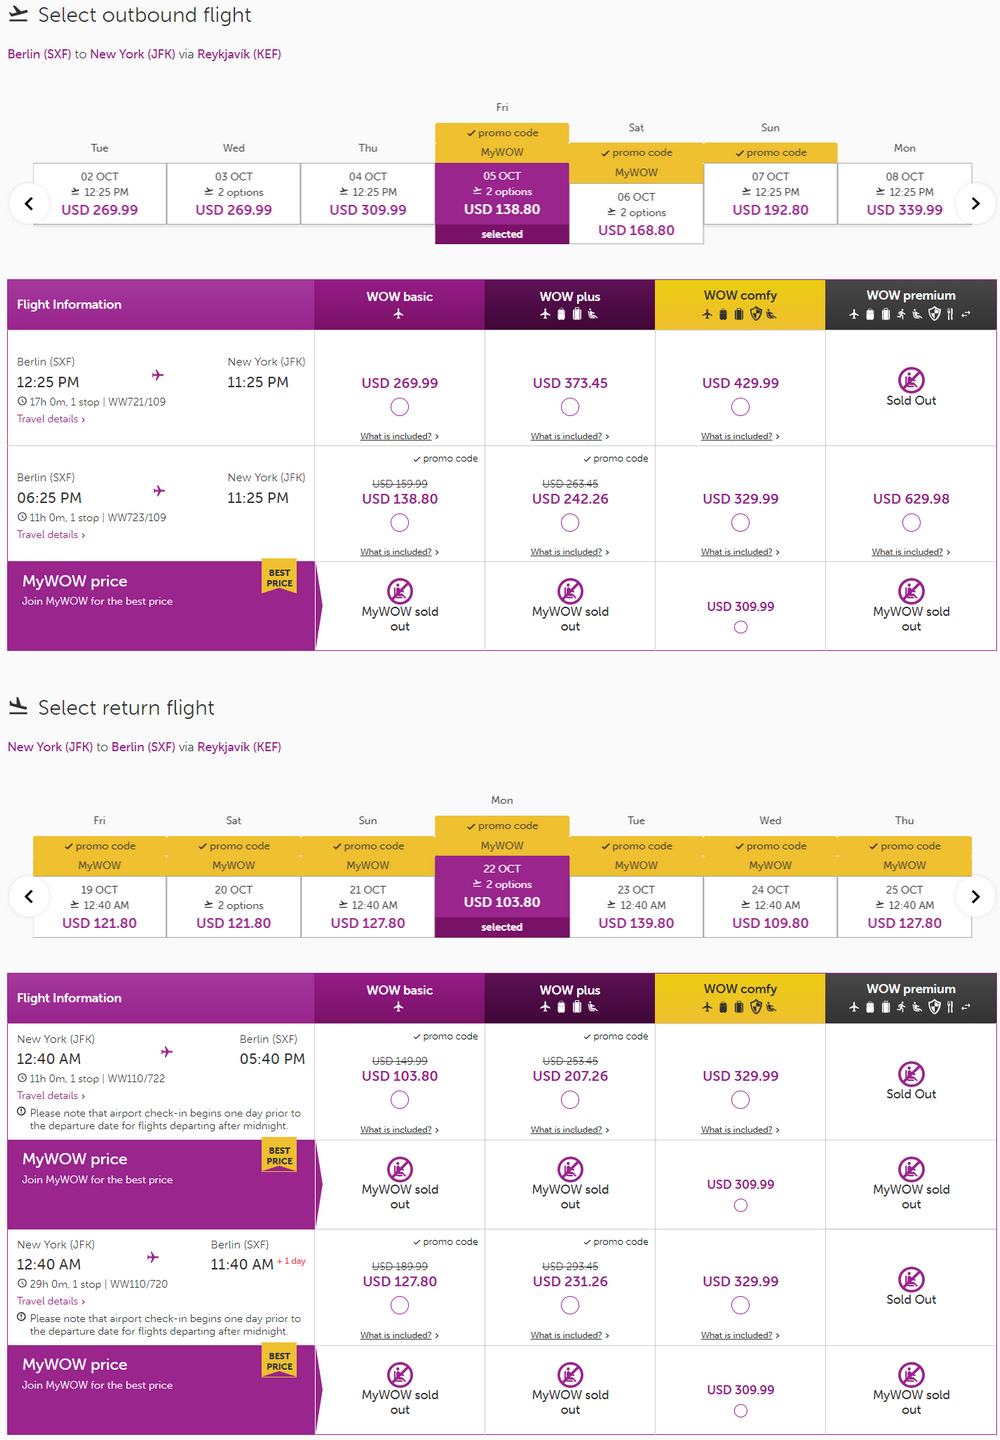
Task: Expand Travel details for 06:25 PM flight
Action: coord(51,535)
